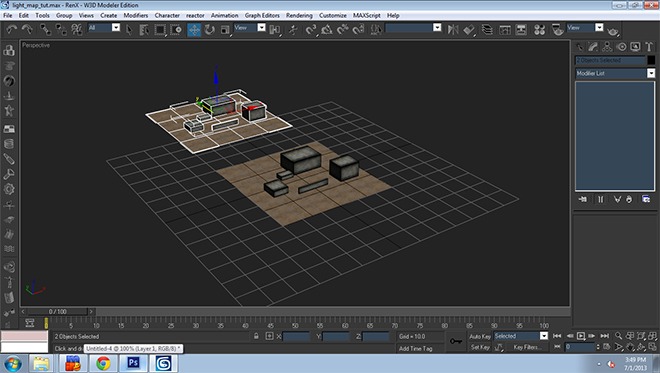Image resolution: width=660 pixels, height=373 pixels.
Task: Click Go to End playback button
Action: click(604, 336)
